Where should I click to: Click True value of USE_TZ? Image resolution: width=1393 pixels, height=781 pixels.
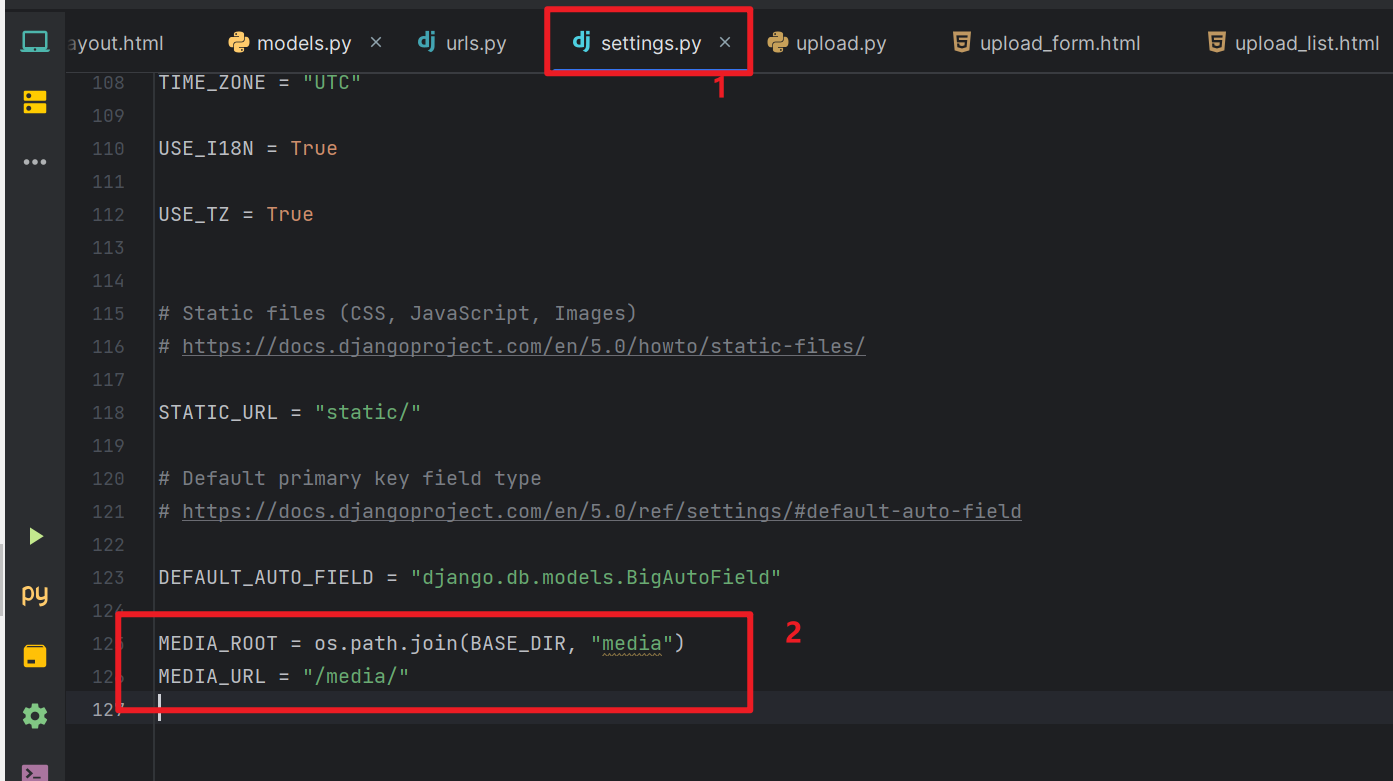290,214
